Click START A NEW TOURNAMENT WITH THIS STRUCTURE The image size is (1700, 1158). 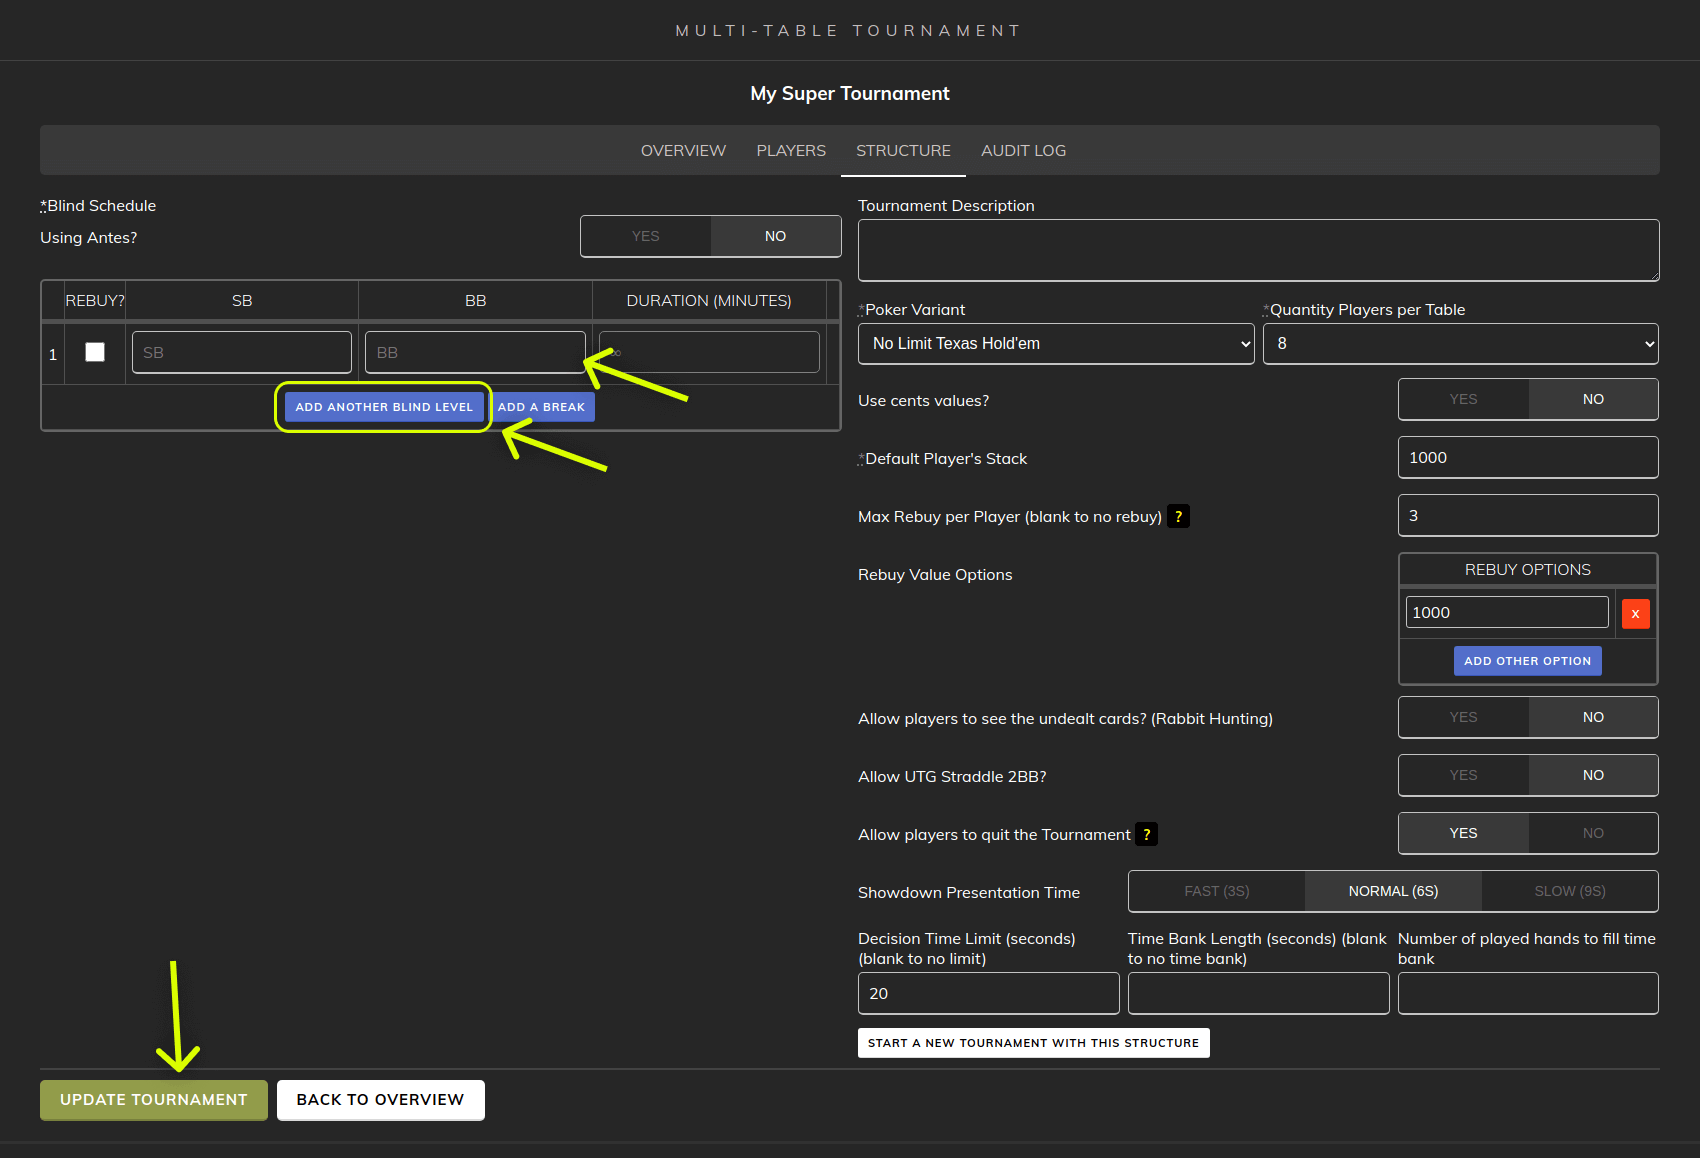point(1033,1043)
